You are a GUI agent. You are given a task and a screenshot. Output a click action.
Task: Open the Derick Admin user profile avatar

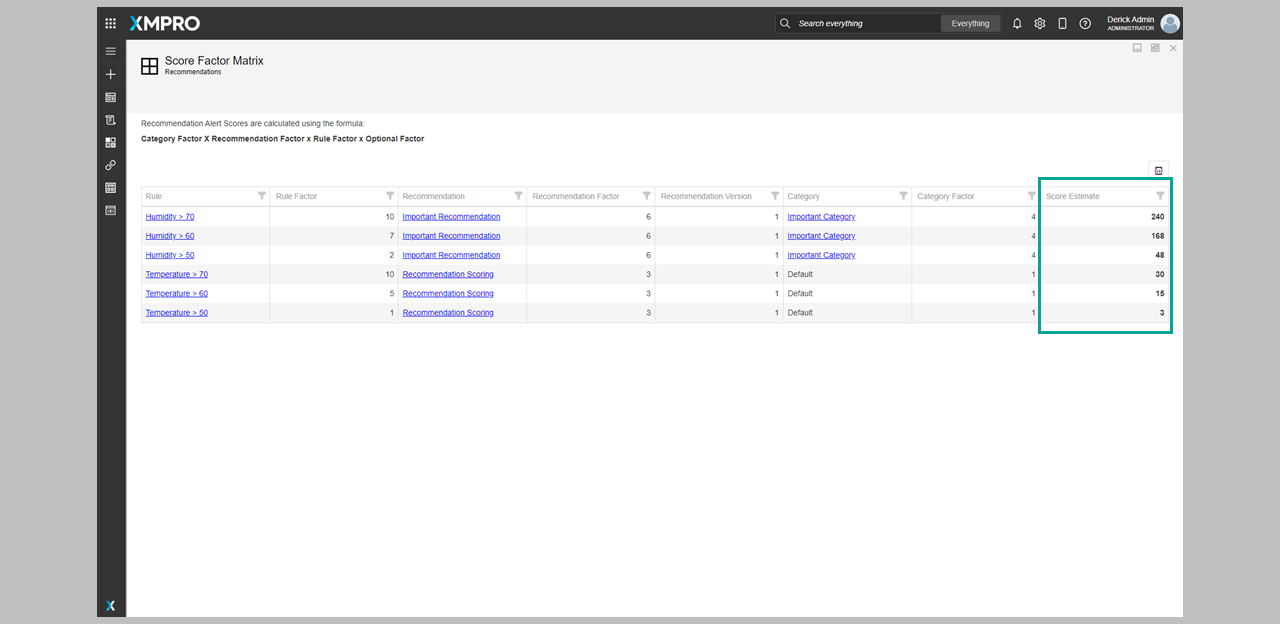[1170, 23]
